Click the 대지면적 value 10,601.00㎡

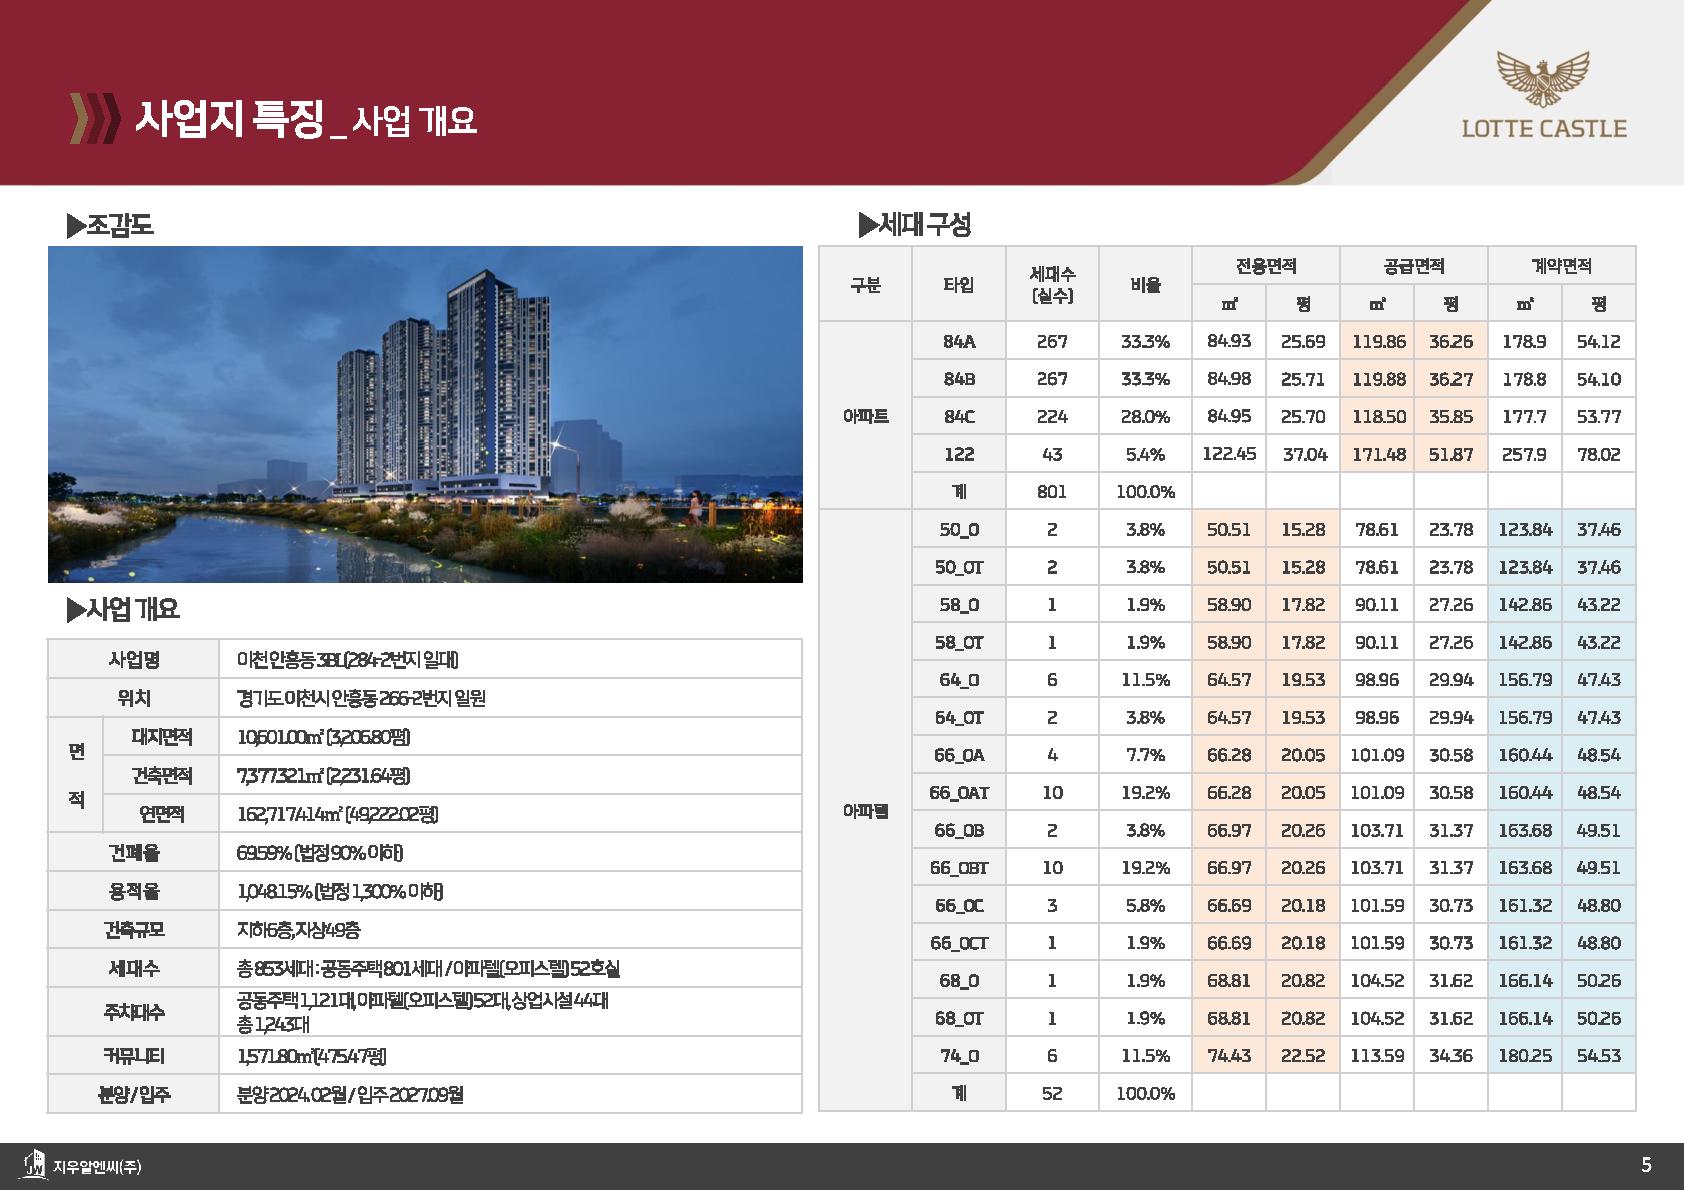tap(324, 737)
